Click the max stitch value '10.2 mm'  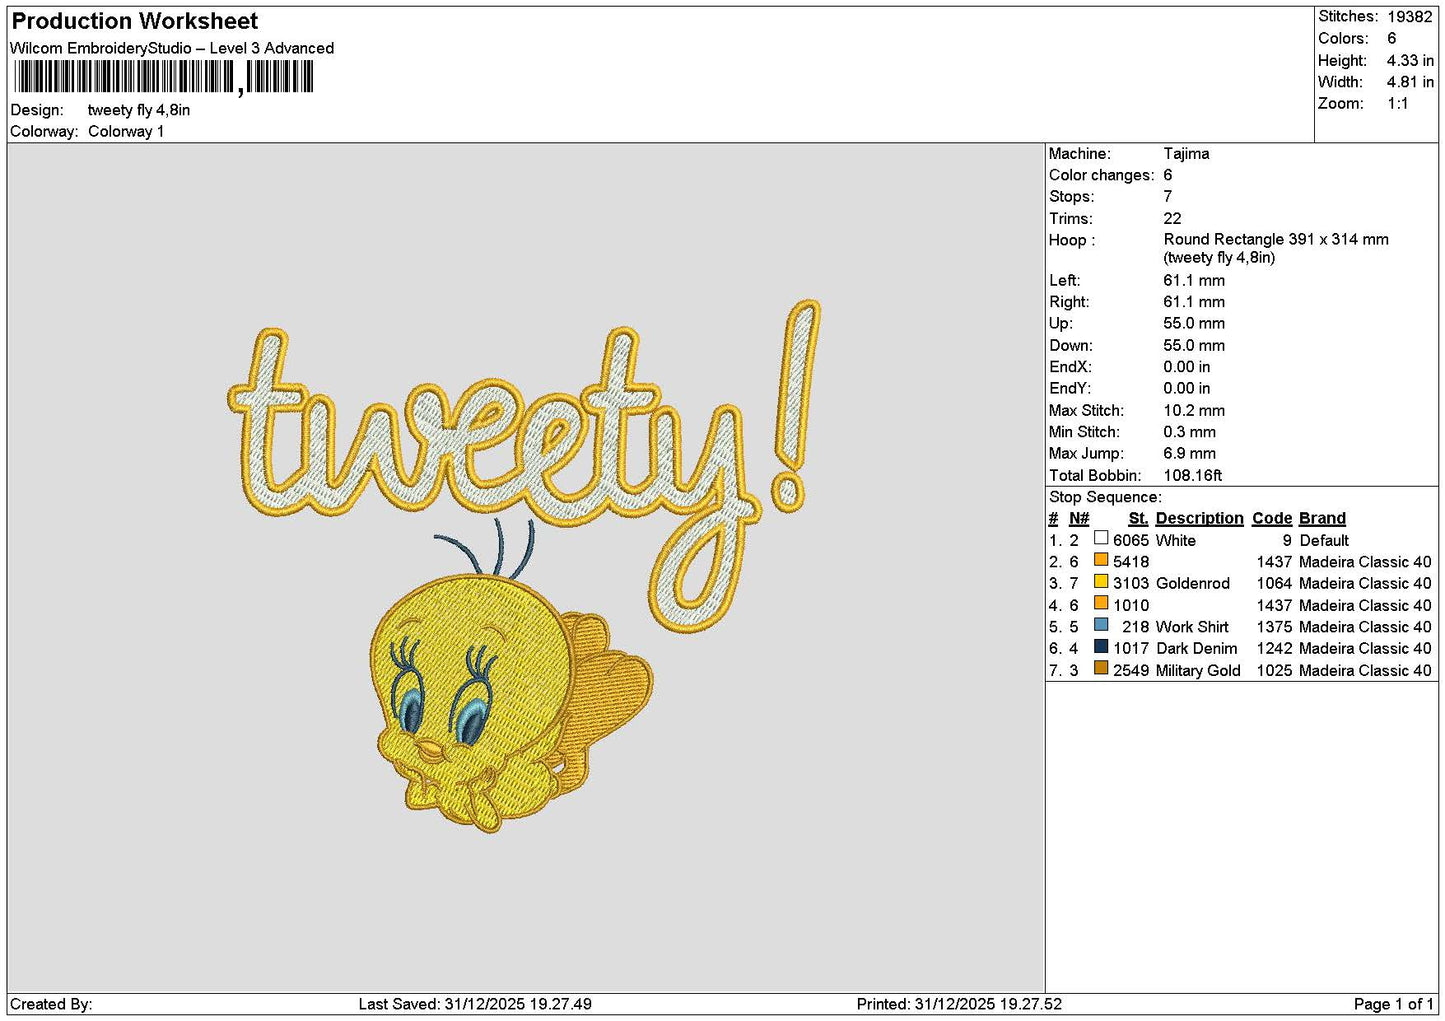pyautogui.click(x=1194, y=410)
